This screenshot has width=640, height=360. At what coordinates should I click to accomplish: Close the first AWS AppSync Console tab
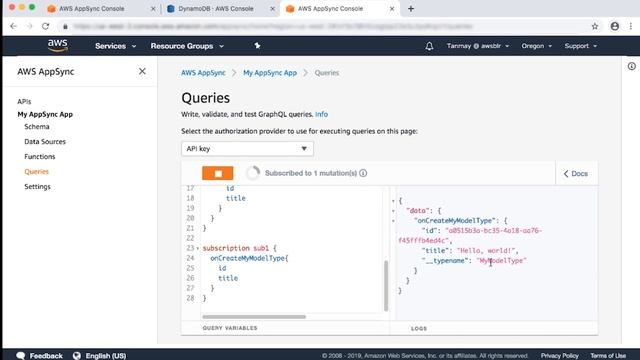pos(153,9)
